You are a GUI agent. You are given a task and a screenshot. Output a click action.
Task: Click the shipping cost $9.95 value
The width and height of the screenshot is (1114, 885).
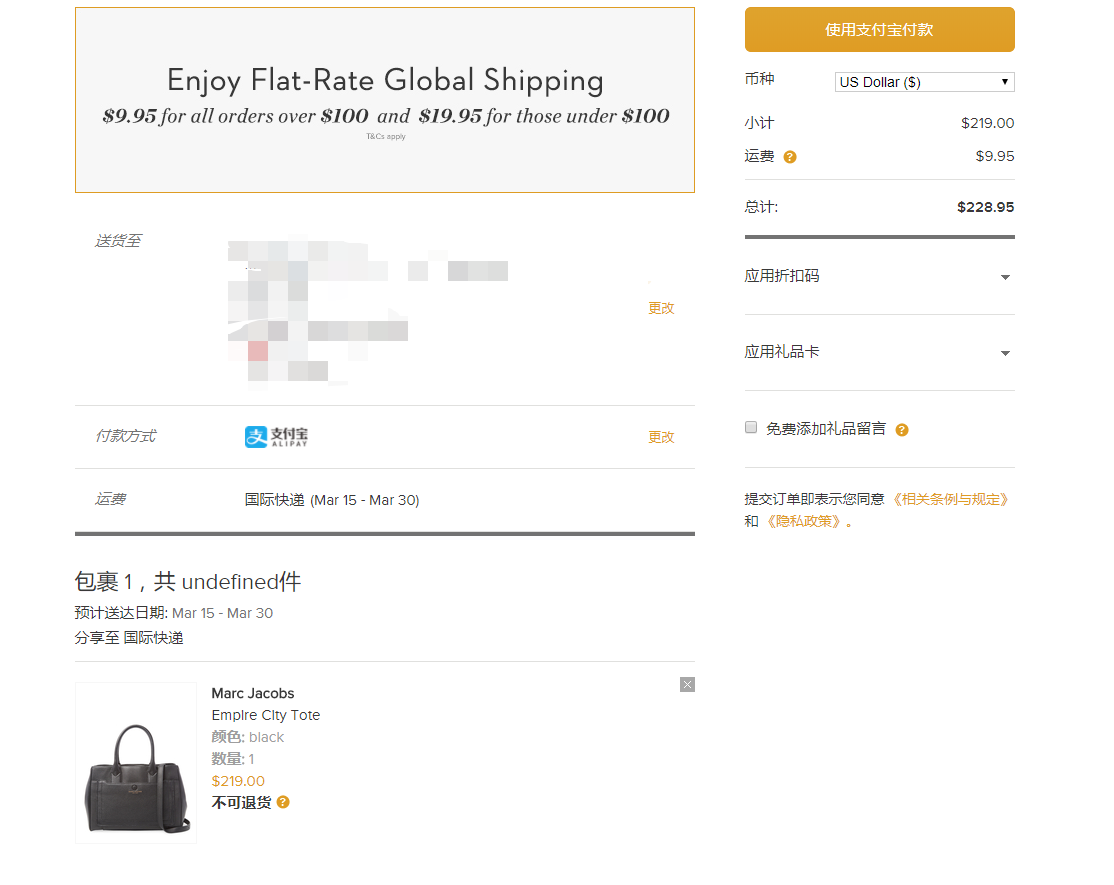tap(995, 156)
